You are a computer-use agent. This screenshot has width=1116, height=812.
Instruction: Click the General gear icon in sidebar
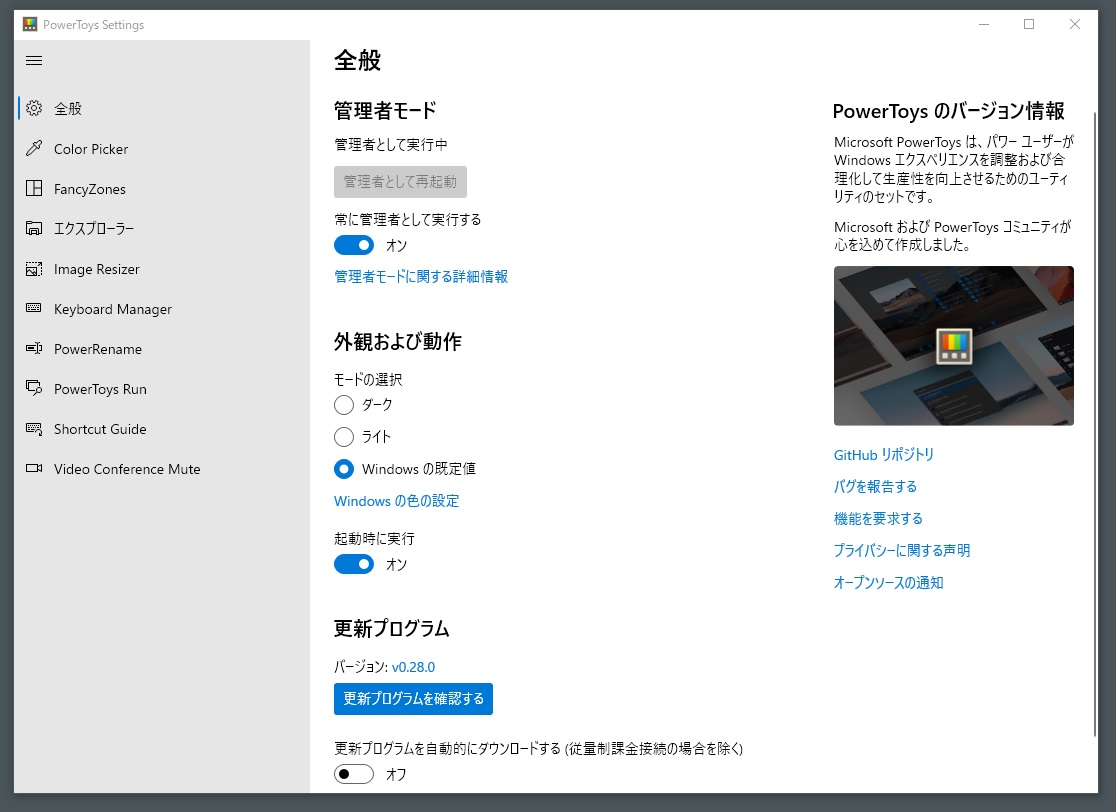pyautogui.click(x=33, y=108)
